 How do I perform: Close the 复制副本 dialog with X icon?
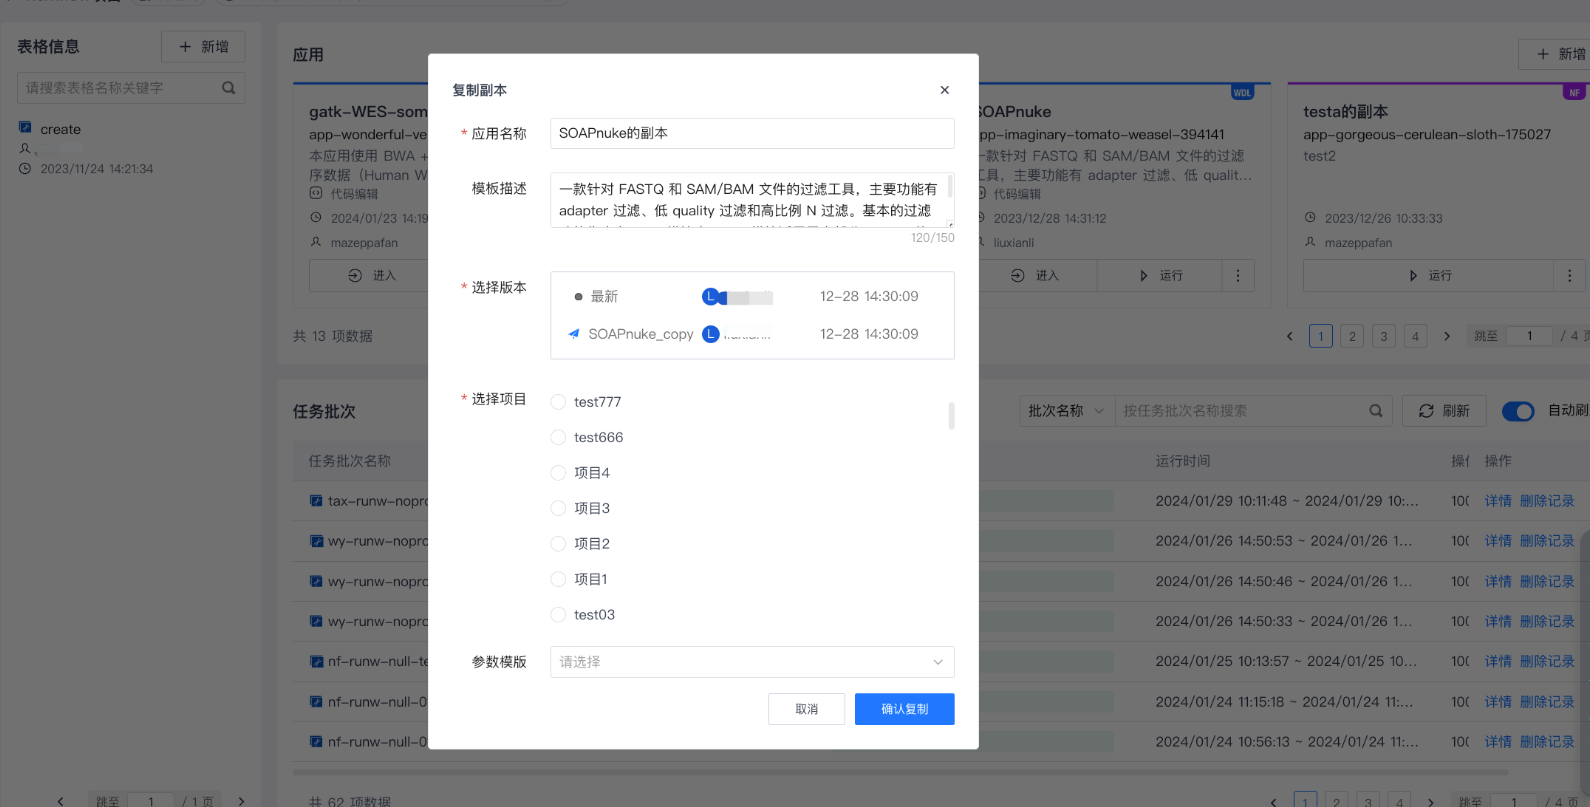[944, 90]
